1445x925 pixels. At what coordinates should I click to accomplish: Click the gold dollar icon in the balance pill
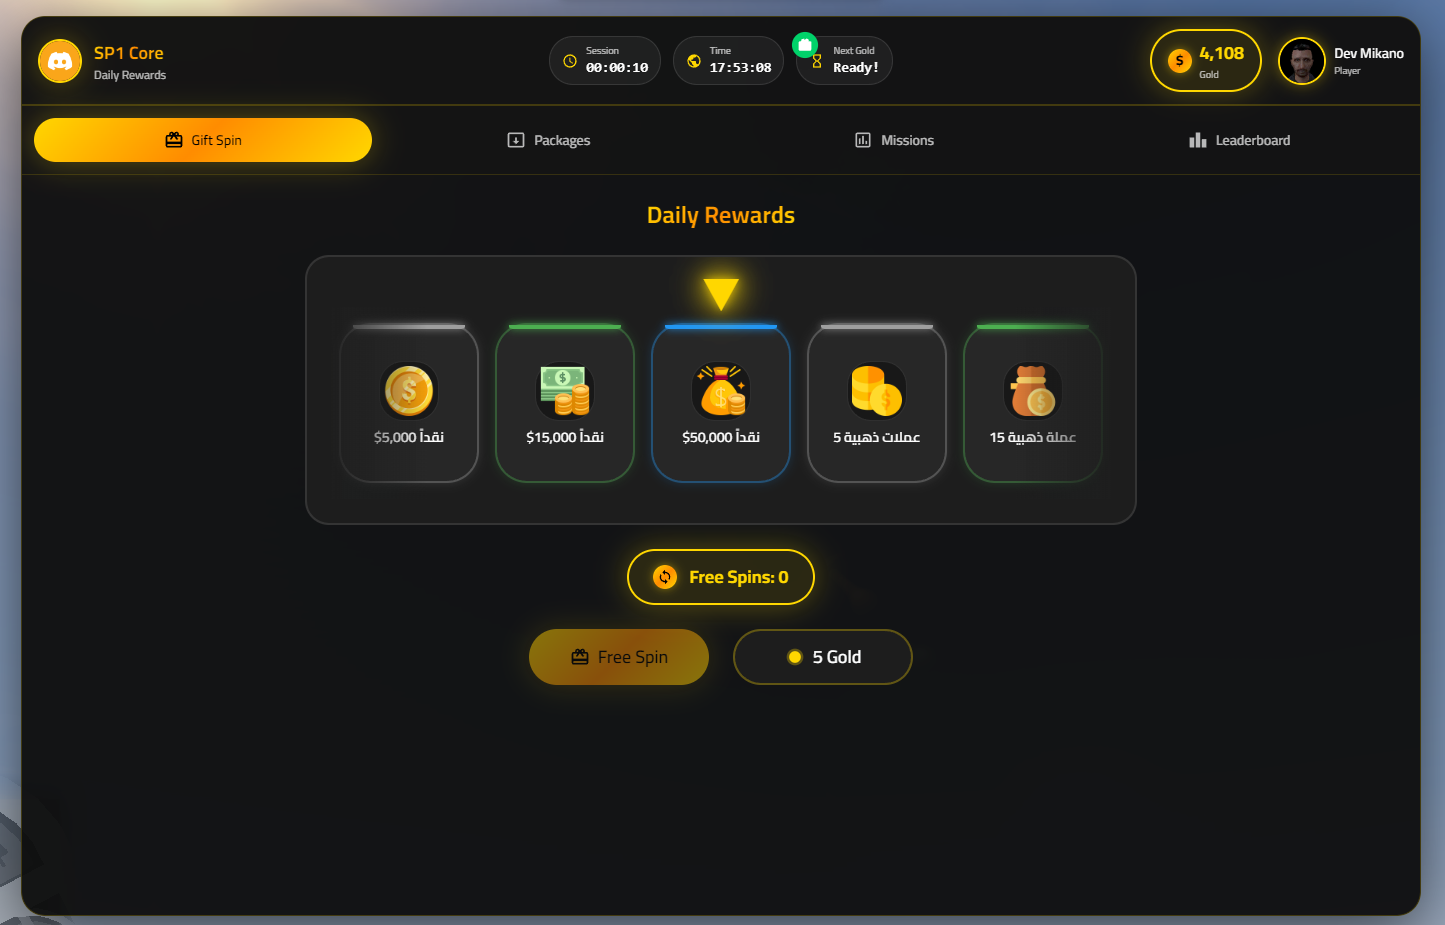1181,60
